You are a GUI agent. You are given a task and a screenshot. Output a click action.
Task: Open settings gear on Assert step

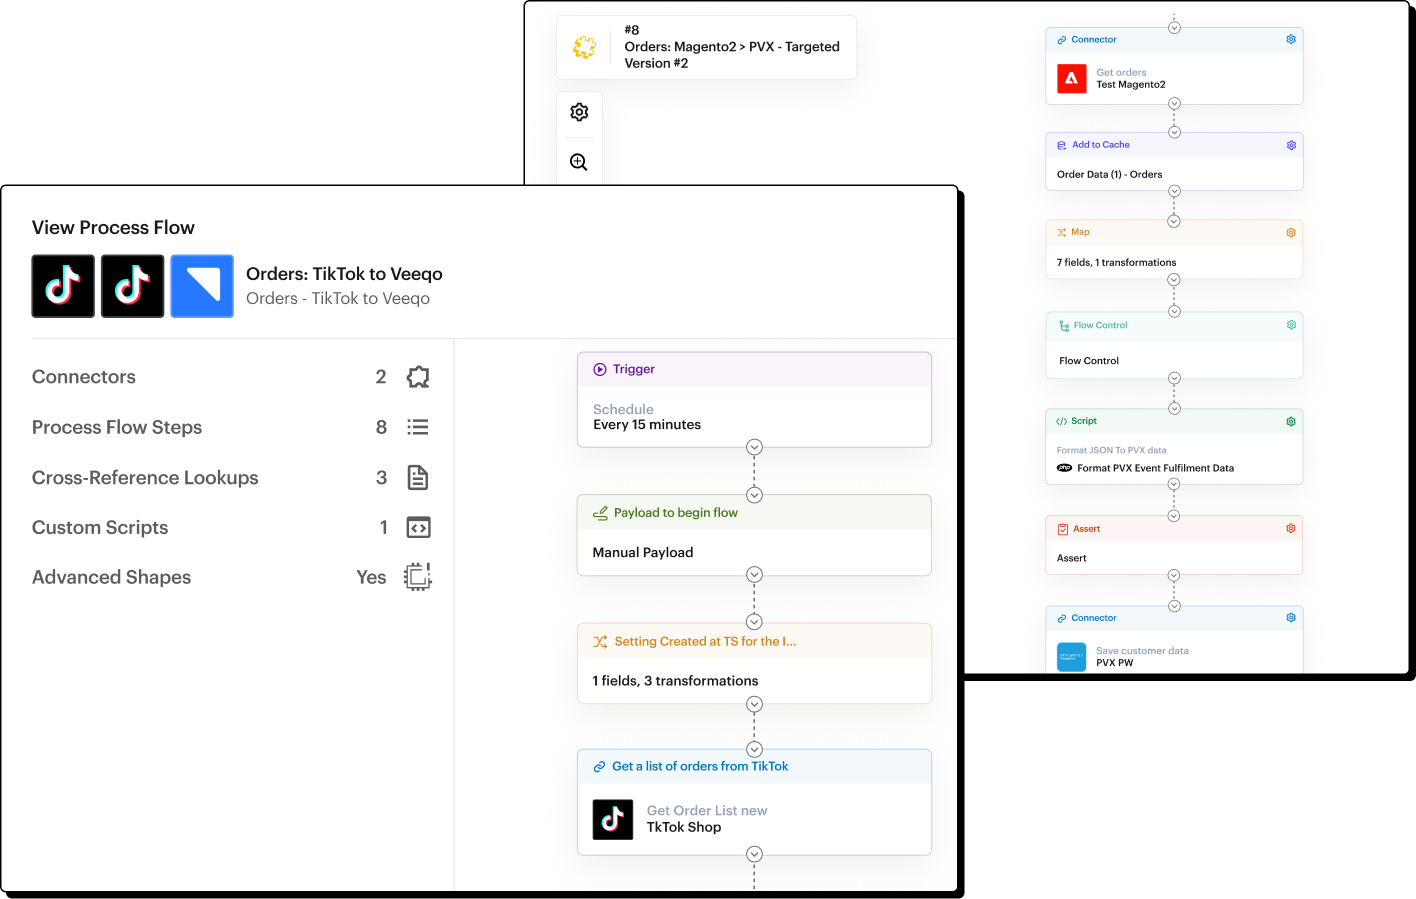pos(1291,529)
